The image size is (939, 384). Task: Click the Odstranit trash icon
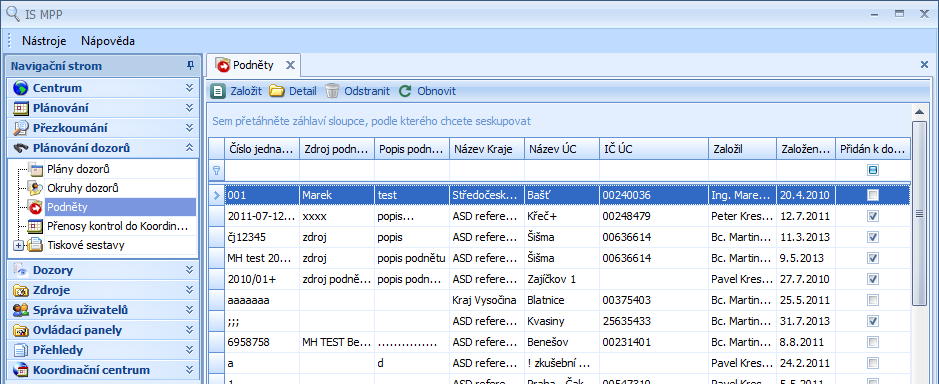pyautogui.click(x=332, y=91)
